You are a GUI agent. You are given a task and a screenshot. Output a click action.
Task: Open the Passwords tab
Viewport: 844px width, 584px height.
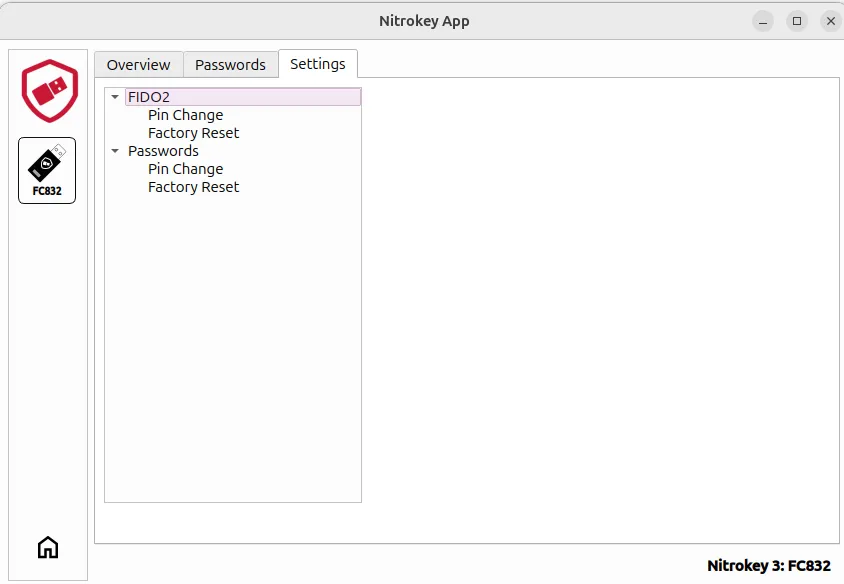point(230,64)
